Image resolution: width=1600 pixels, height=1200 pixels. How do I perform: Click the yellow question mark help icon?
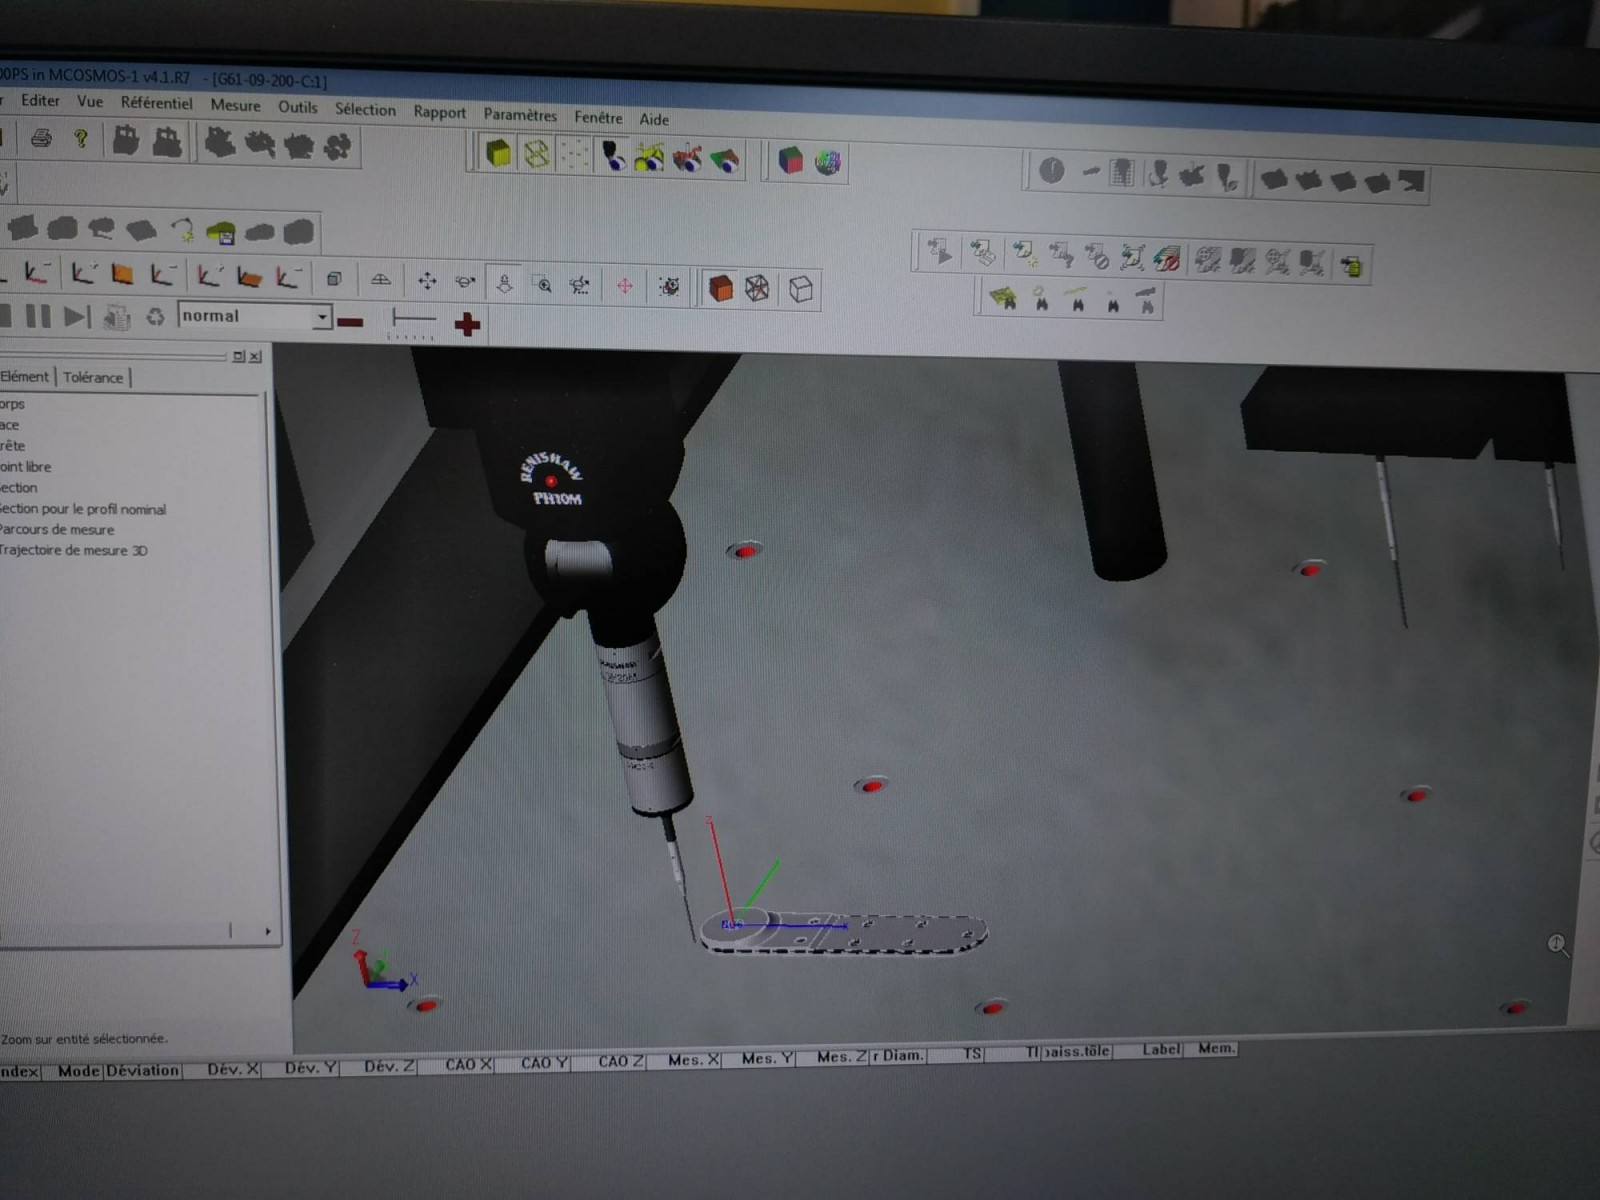click(x=81, y=139)
